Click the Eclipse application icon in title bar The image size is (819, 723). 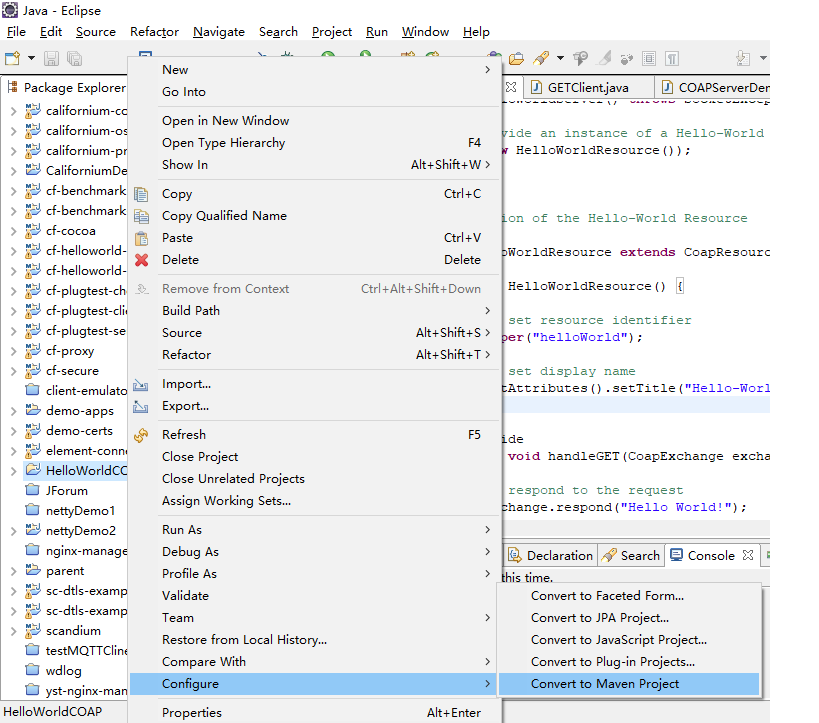pyautogui.click(x=10, y=10)
